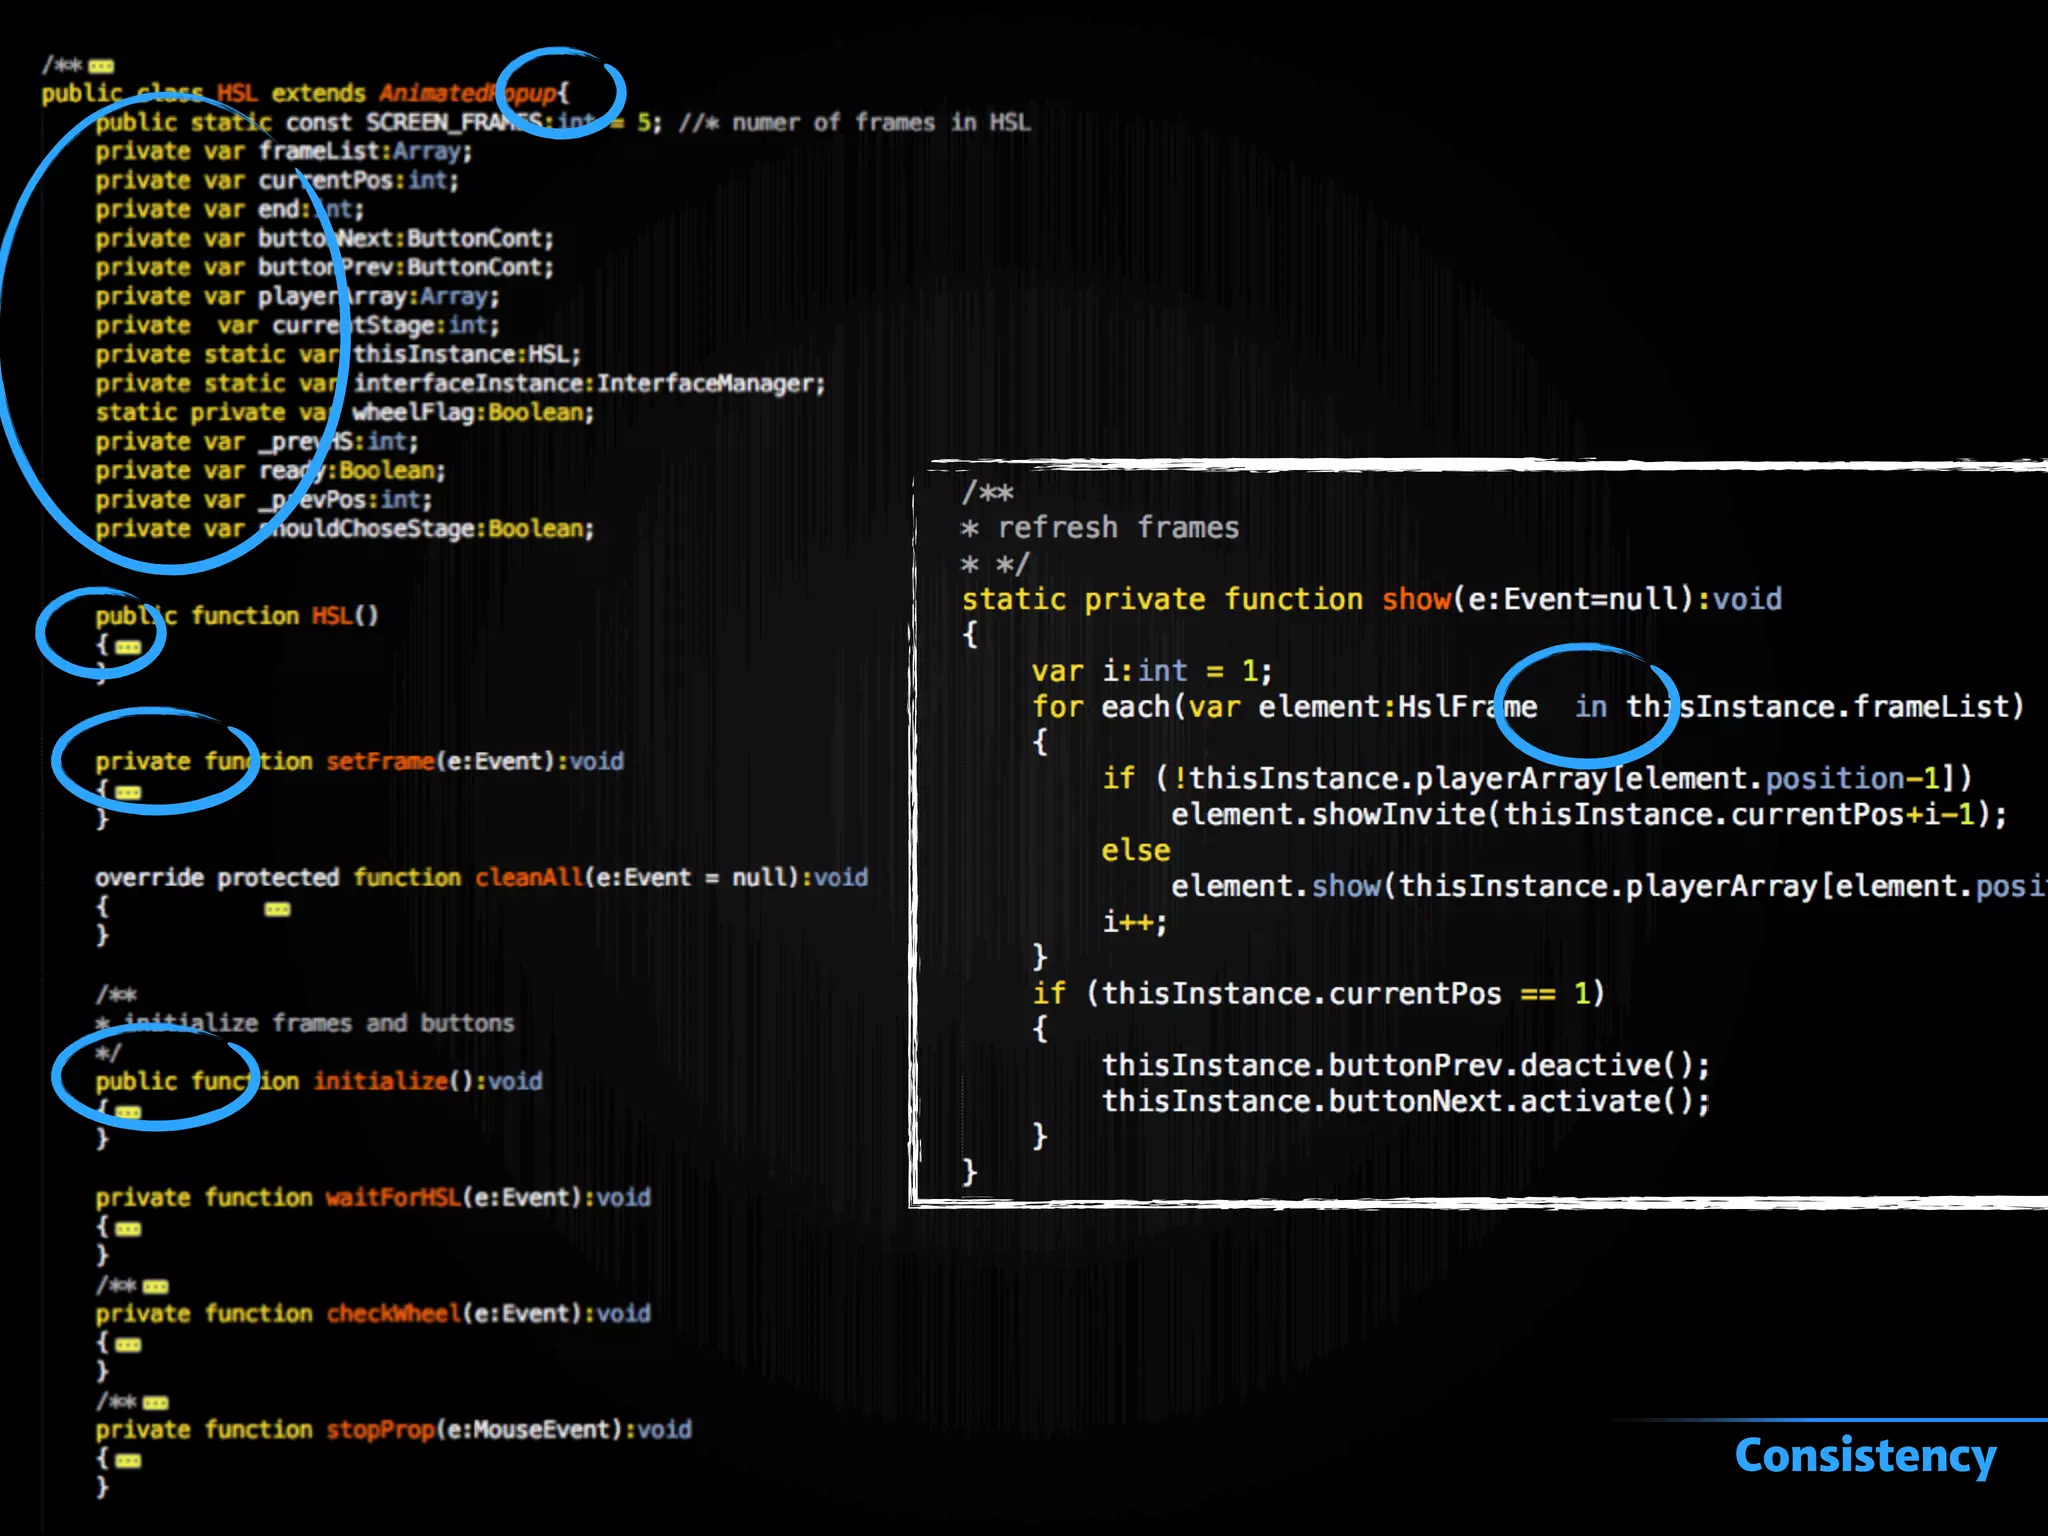The image size is (2048, 1536).
Task: Unfold the setFrame function body marker
Action: pos(129,792)
